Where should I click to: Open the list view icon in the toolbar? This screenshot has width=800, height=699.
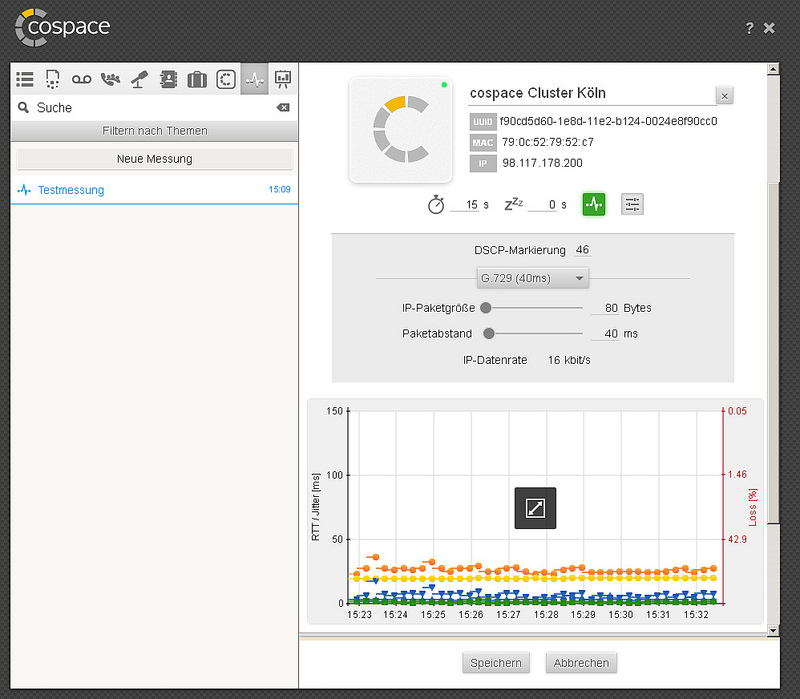pyautogui.click(x=24, y=80)
